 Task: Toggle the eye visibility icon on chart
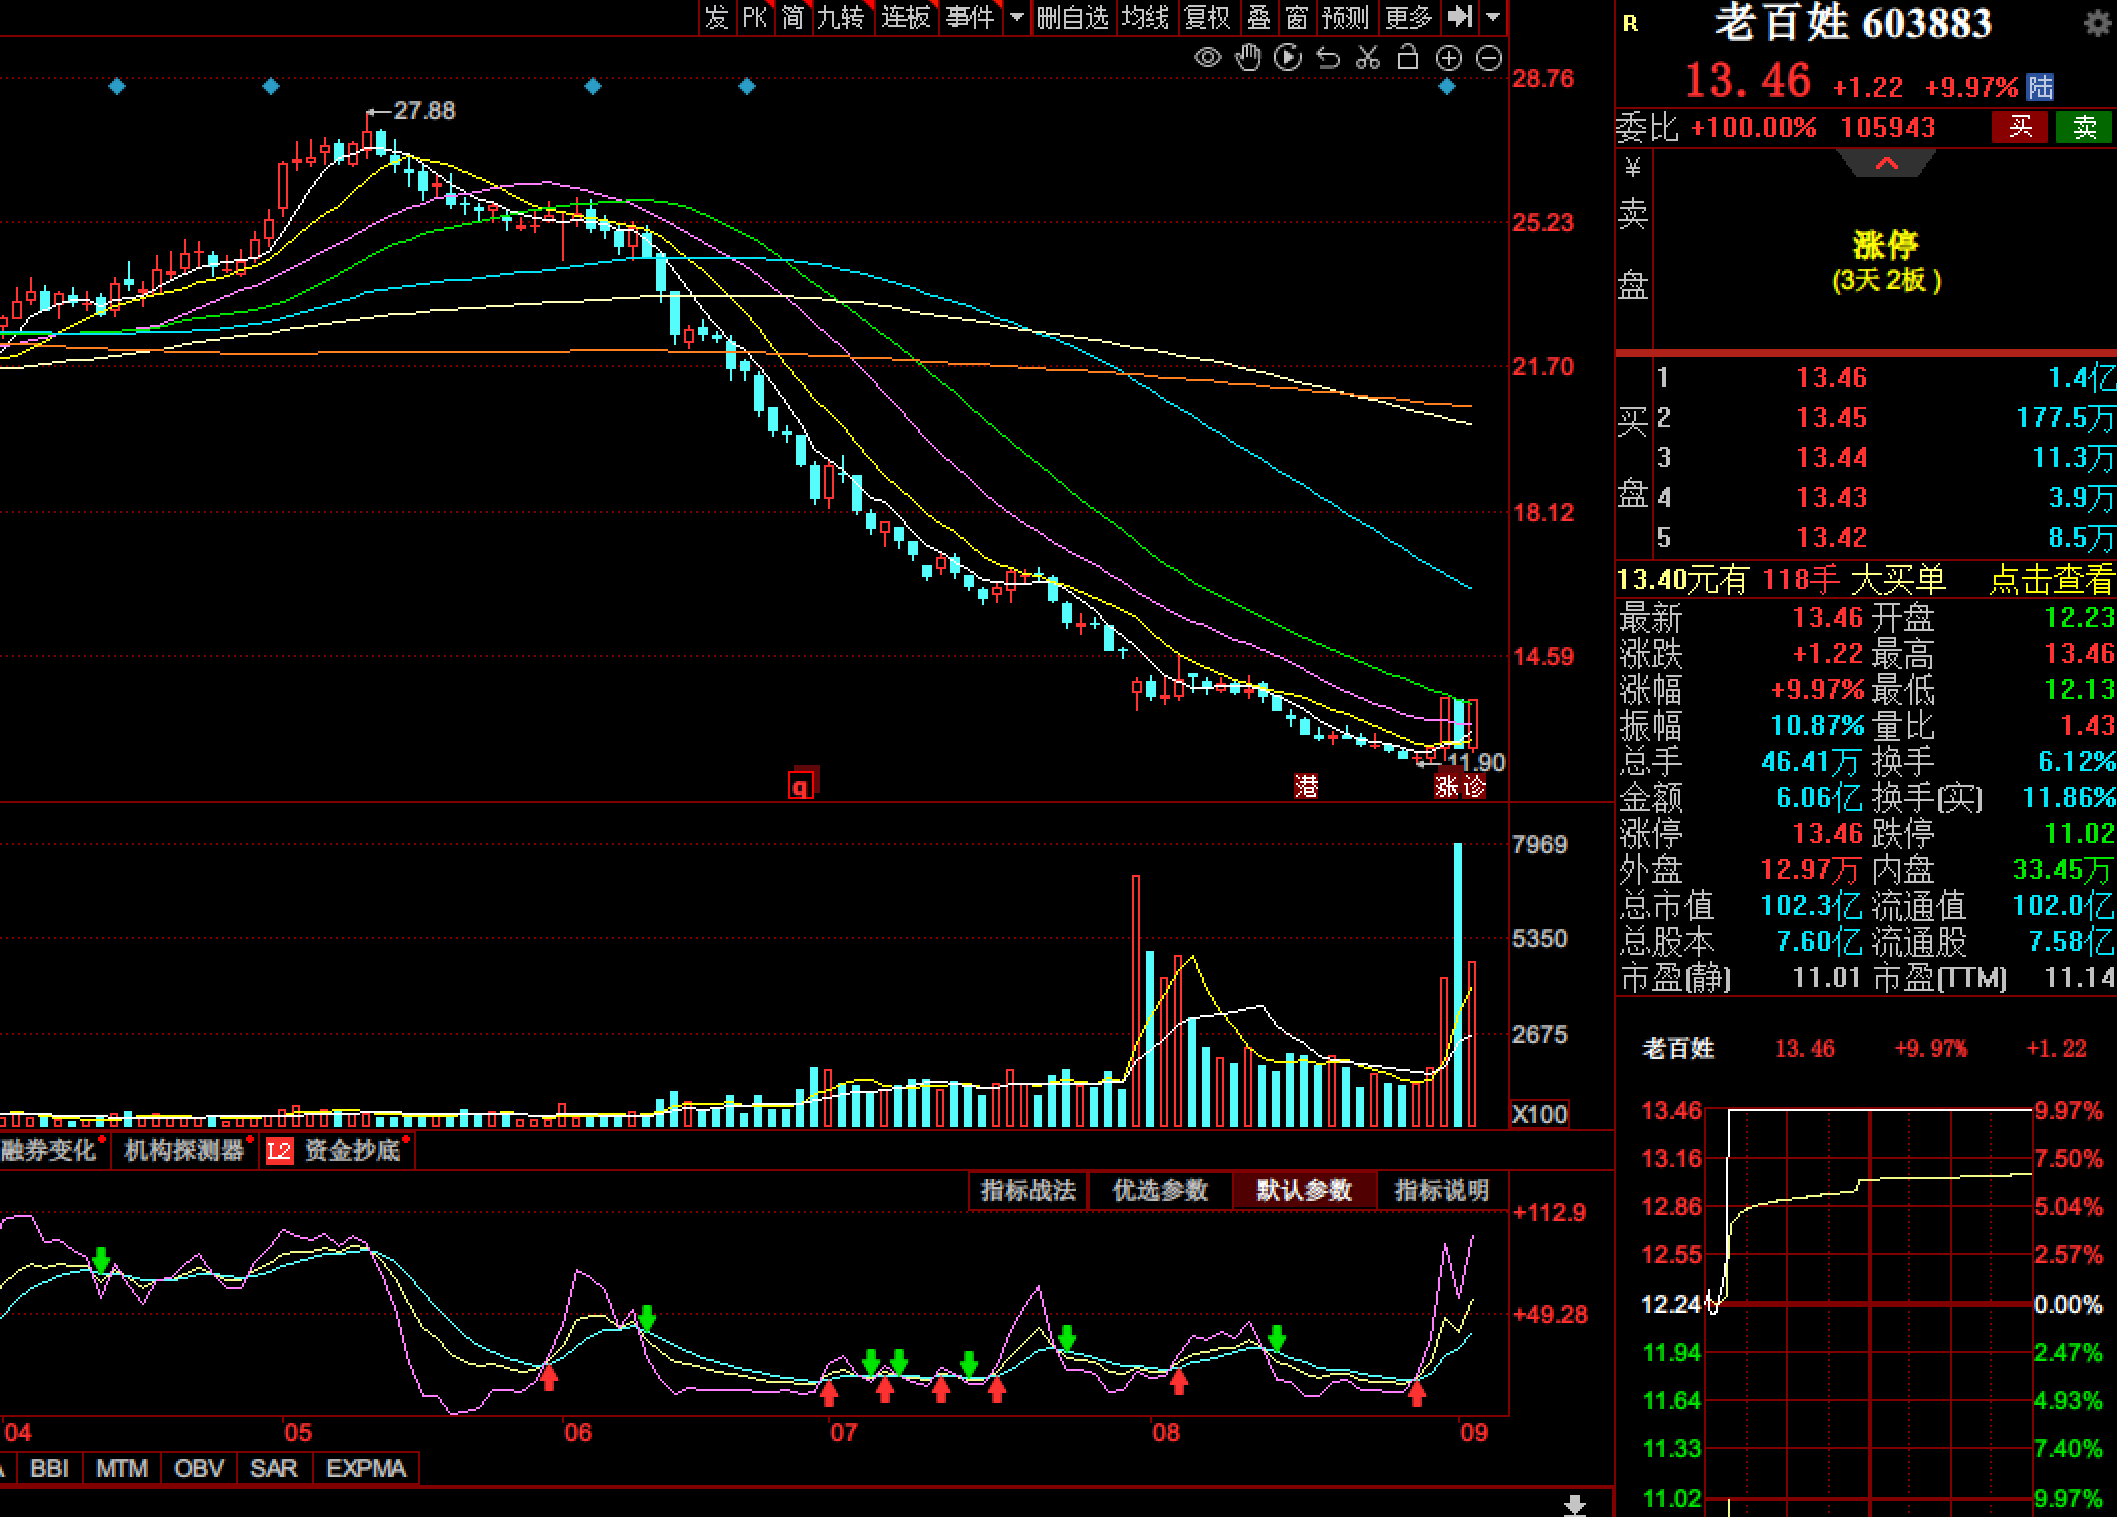pos(1207,58)
